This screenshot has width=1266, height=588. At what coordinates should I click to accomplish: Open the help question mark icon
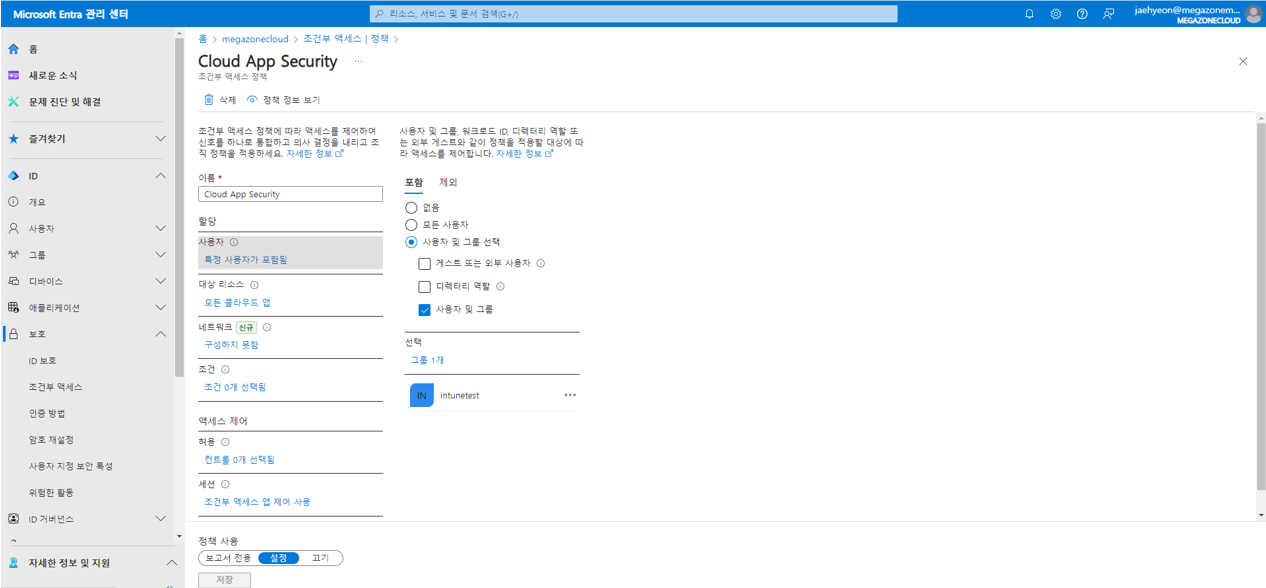pos(1082,14)
